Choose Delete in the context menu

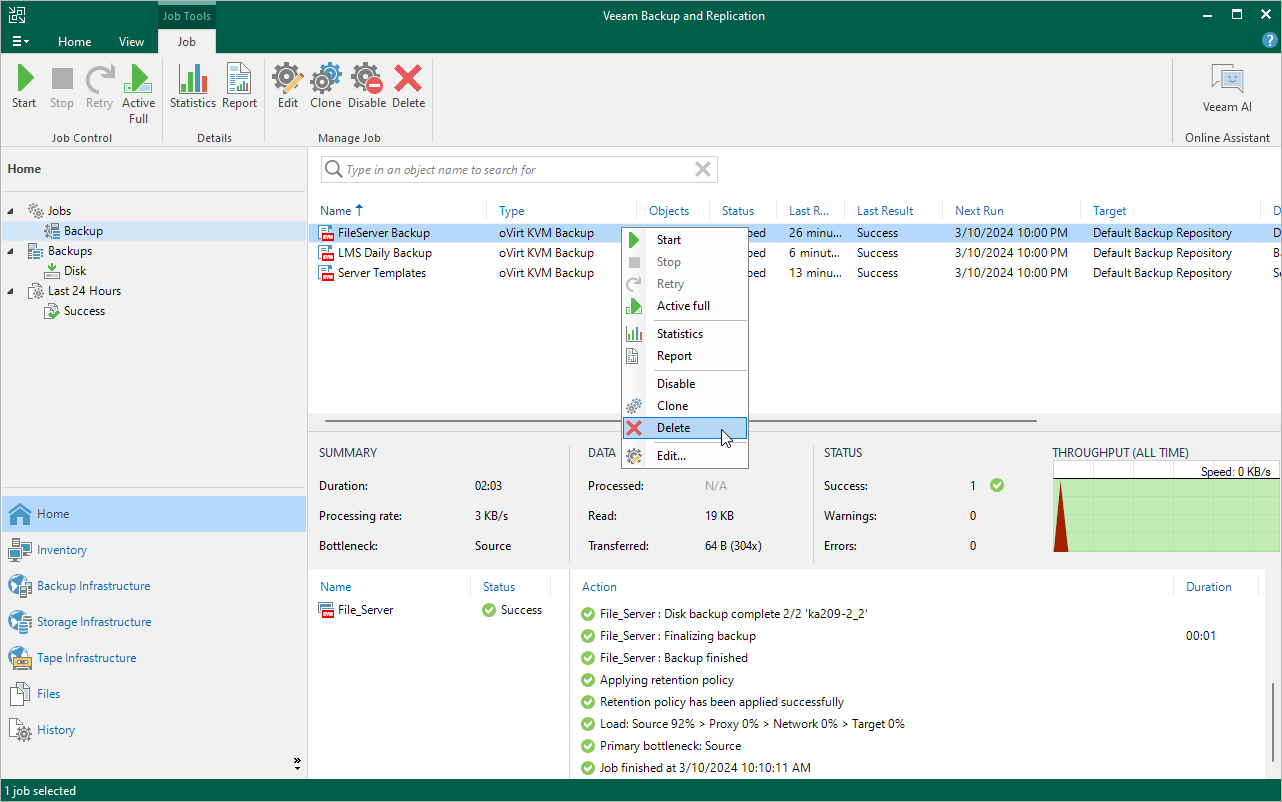[x=684, y=428]
